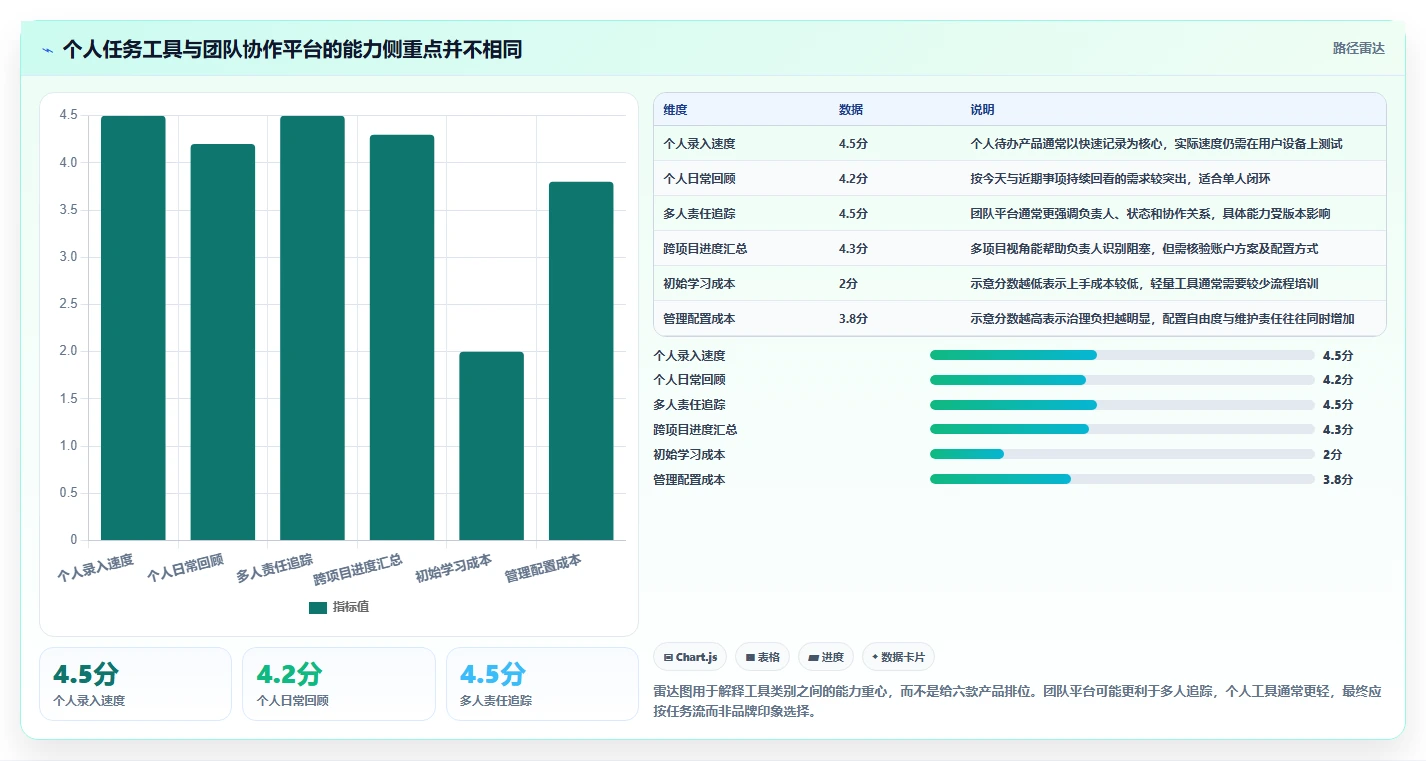Click the 初始学习成本 progress bar
The width and height of the screenshot is (1426, 761).
coord(1122,454)
